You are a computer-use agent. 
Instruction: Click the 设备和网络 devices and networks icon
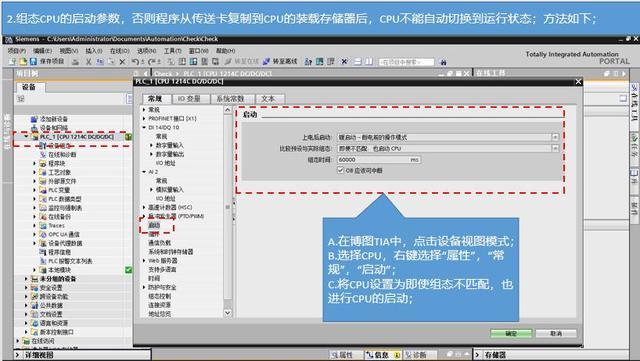pos(35,128)
